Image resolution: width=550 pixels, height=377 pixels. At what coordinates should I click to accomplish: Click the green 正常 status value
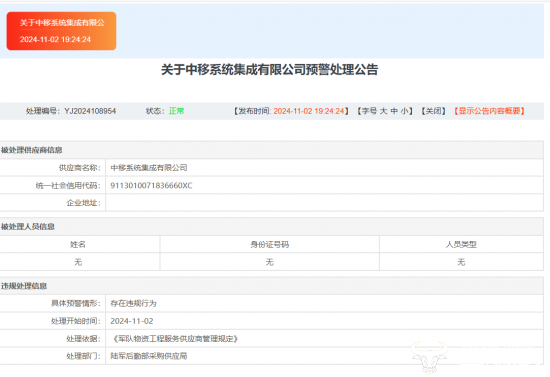click(x=176, y=111)
